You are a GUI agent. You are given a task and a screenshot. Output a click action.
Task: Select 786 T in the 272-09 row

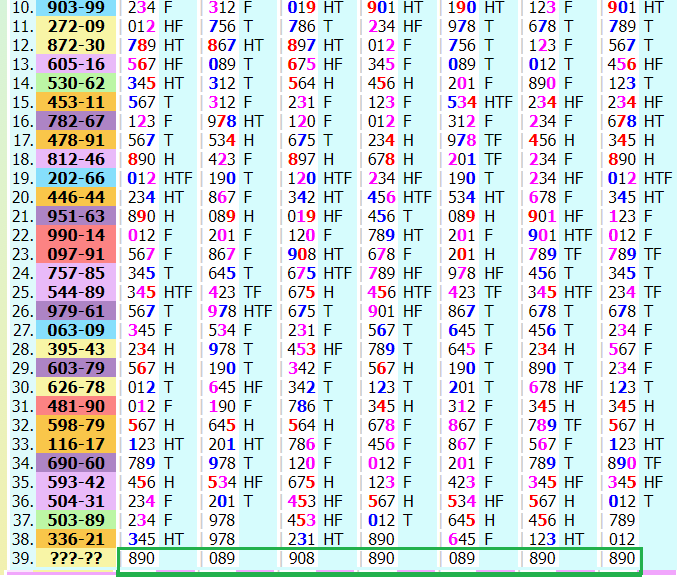tap(310, 26)
